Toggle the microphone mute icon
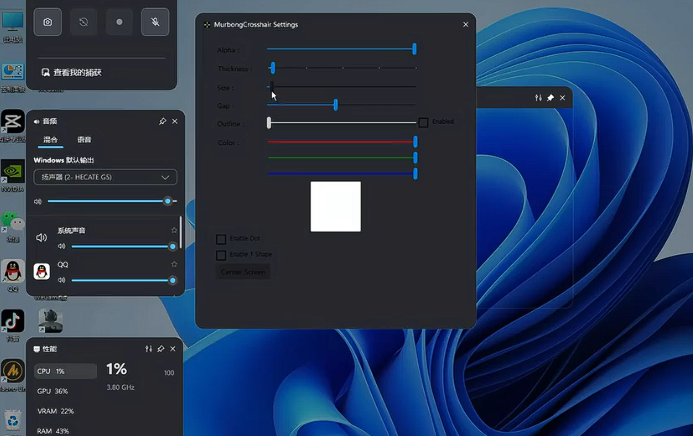Screen dimensions: 693x436 [155, 22]
